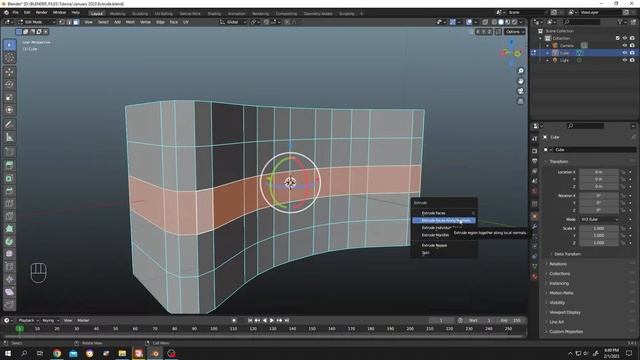Select the Cursor tool in toolbar
This screenshot has height=360, width=640.
point(9,58)
